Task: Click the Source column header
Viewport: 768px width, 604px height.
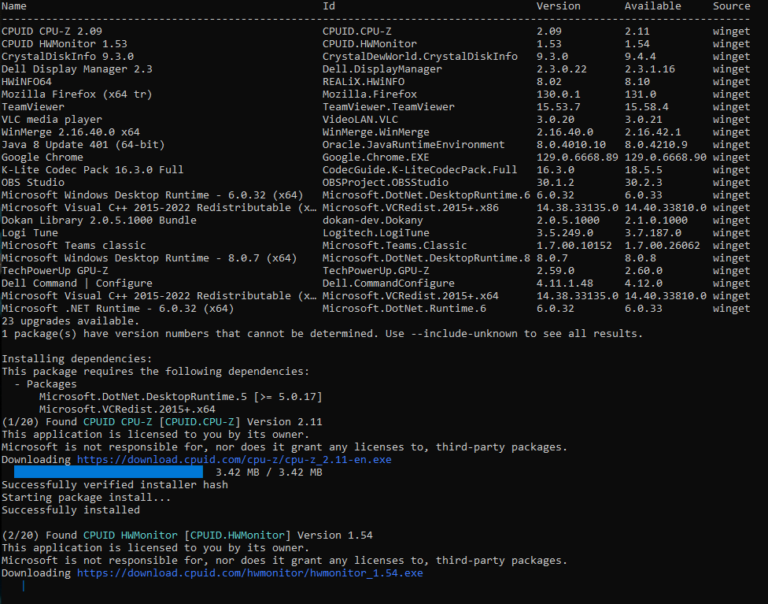Action: click(731, 6)
